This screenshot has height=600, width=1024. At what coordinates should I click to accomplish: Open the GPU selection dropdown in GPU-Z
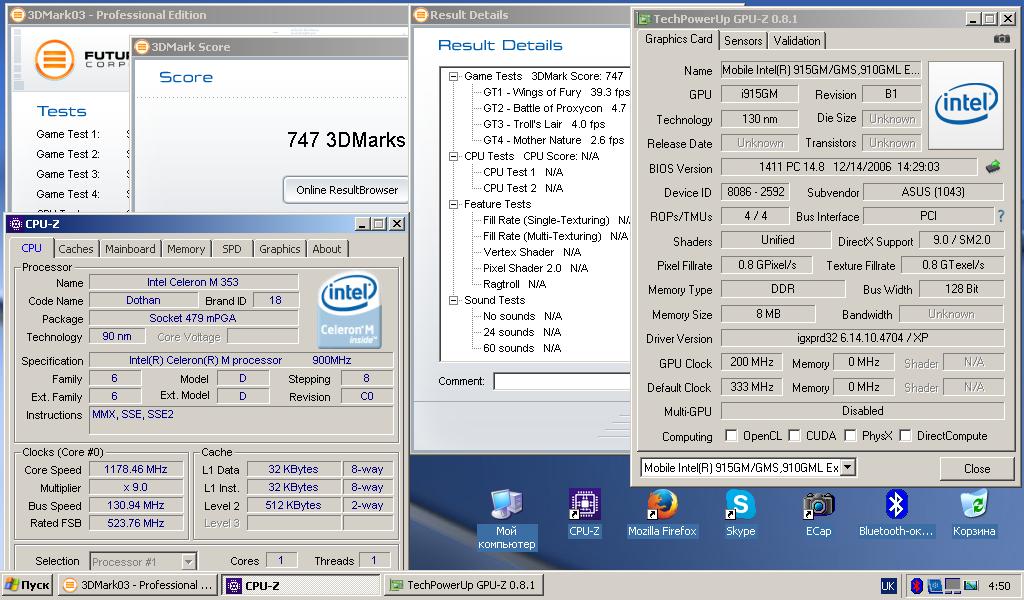[848, 467]
